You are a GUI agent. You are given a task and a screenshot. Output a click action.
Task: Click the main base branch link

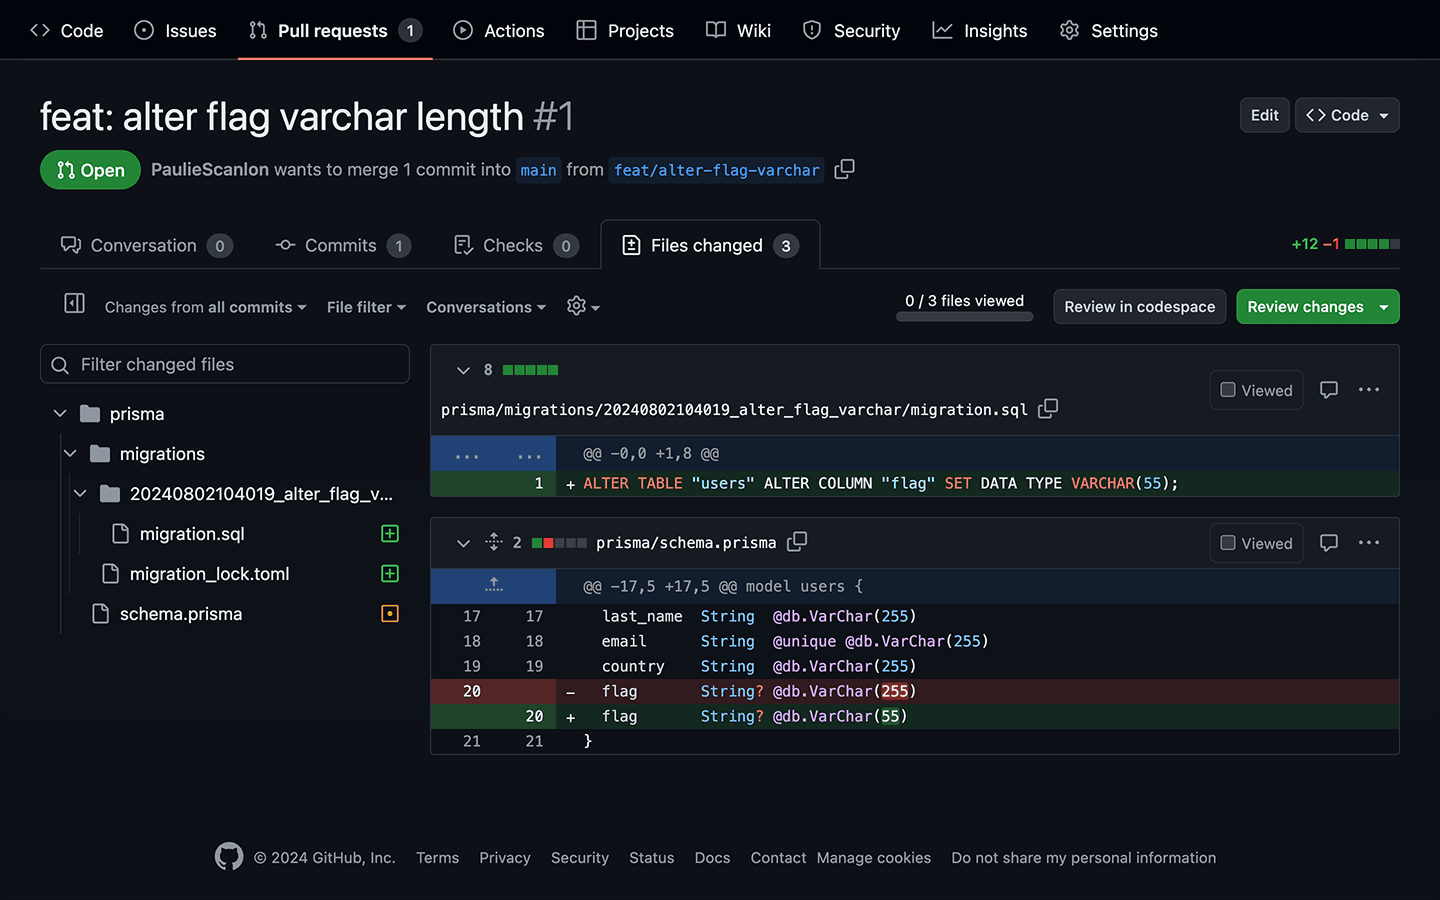(x=538, y=170)
